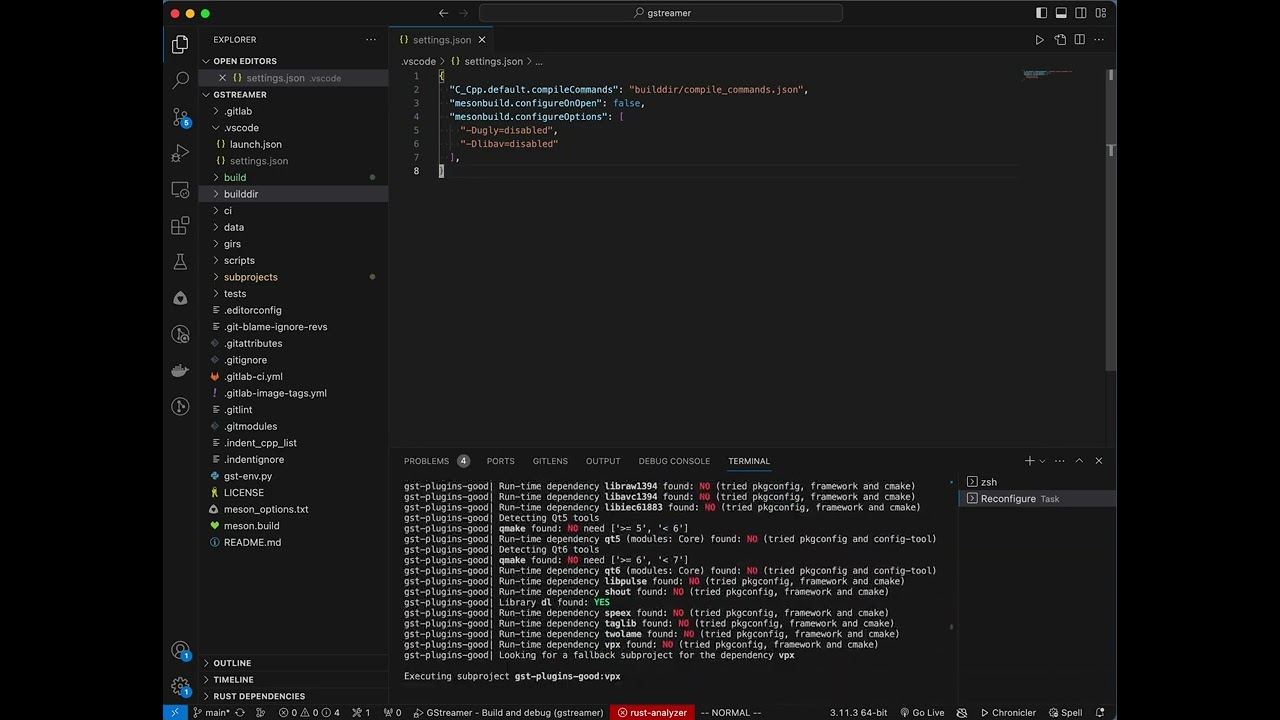Switch to the Ports panel tab
Screen dimensions: 1280x720
click(500, 461)
